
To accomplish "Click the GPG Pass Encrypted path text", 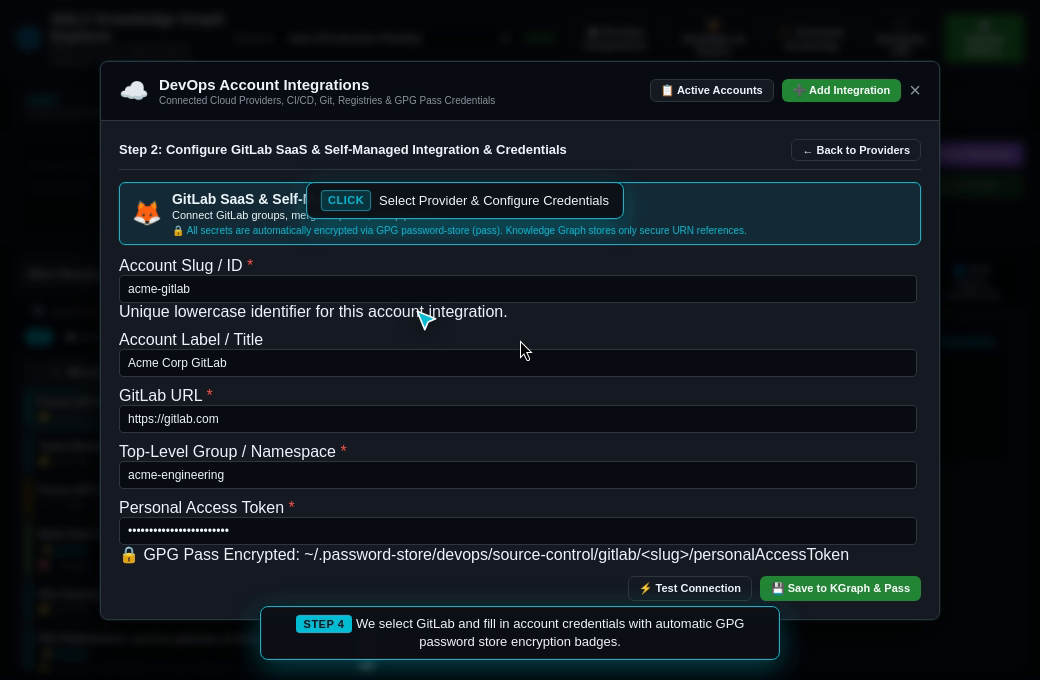I will click(496, 555).
